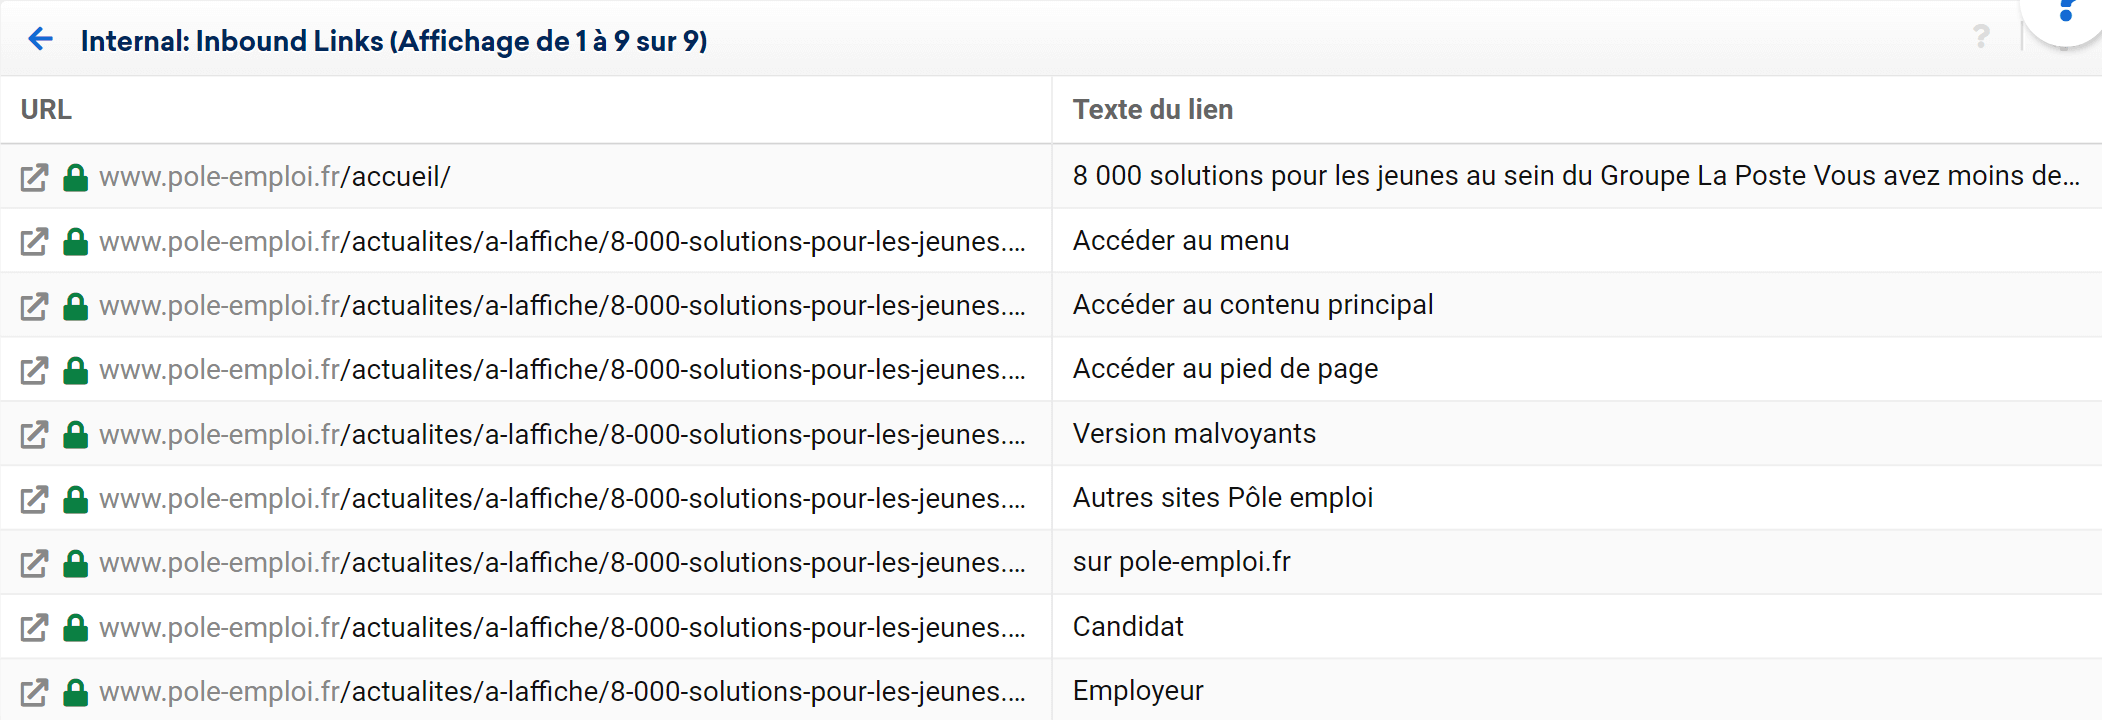Click the gray question mark help icon

[x=1980, y=38]
